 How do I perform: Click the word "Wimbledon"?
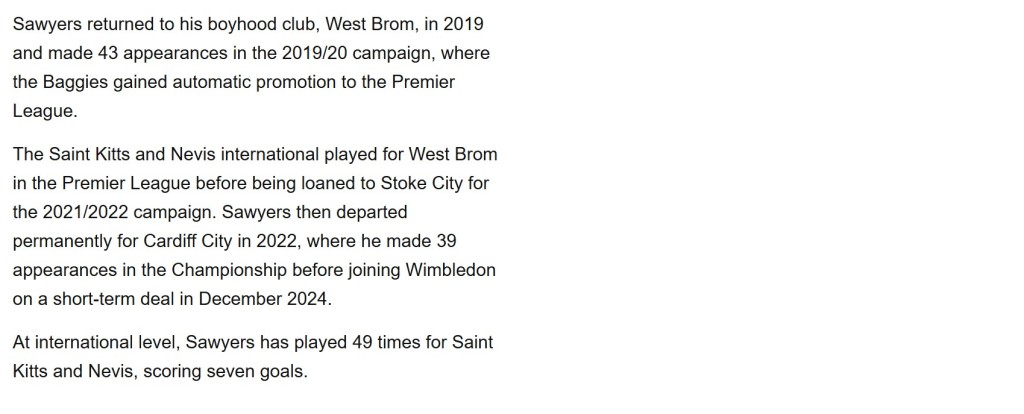(x=451, y=270)
